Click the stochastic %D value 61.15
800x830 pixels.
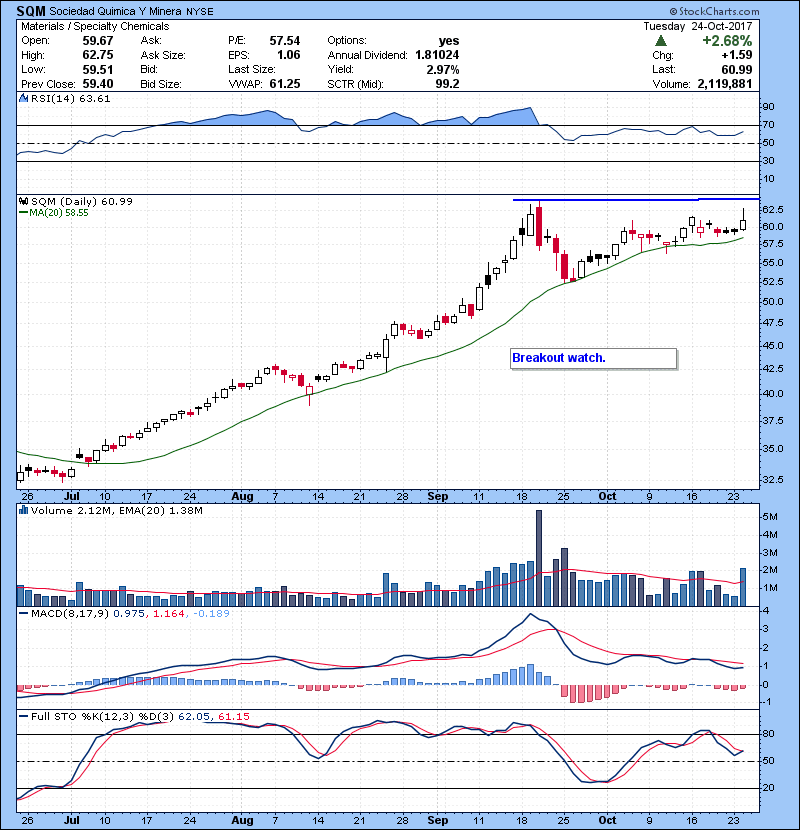click(x=233, y=717)
